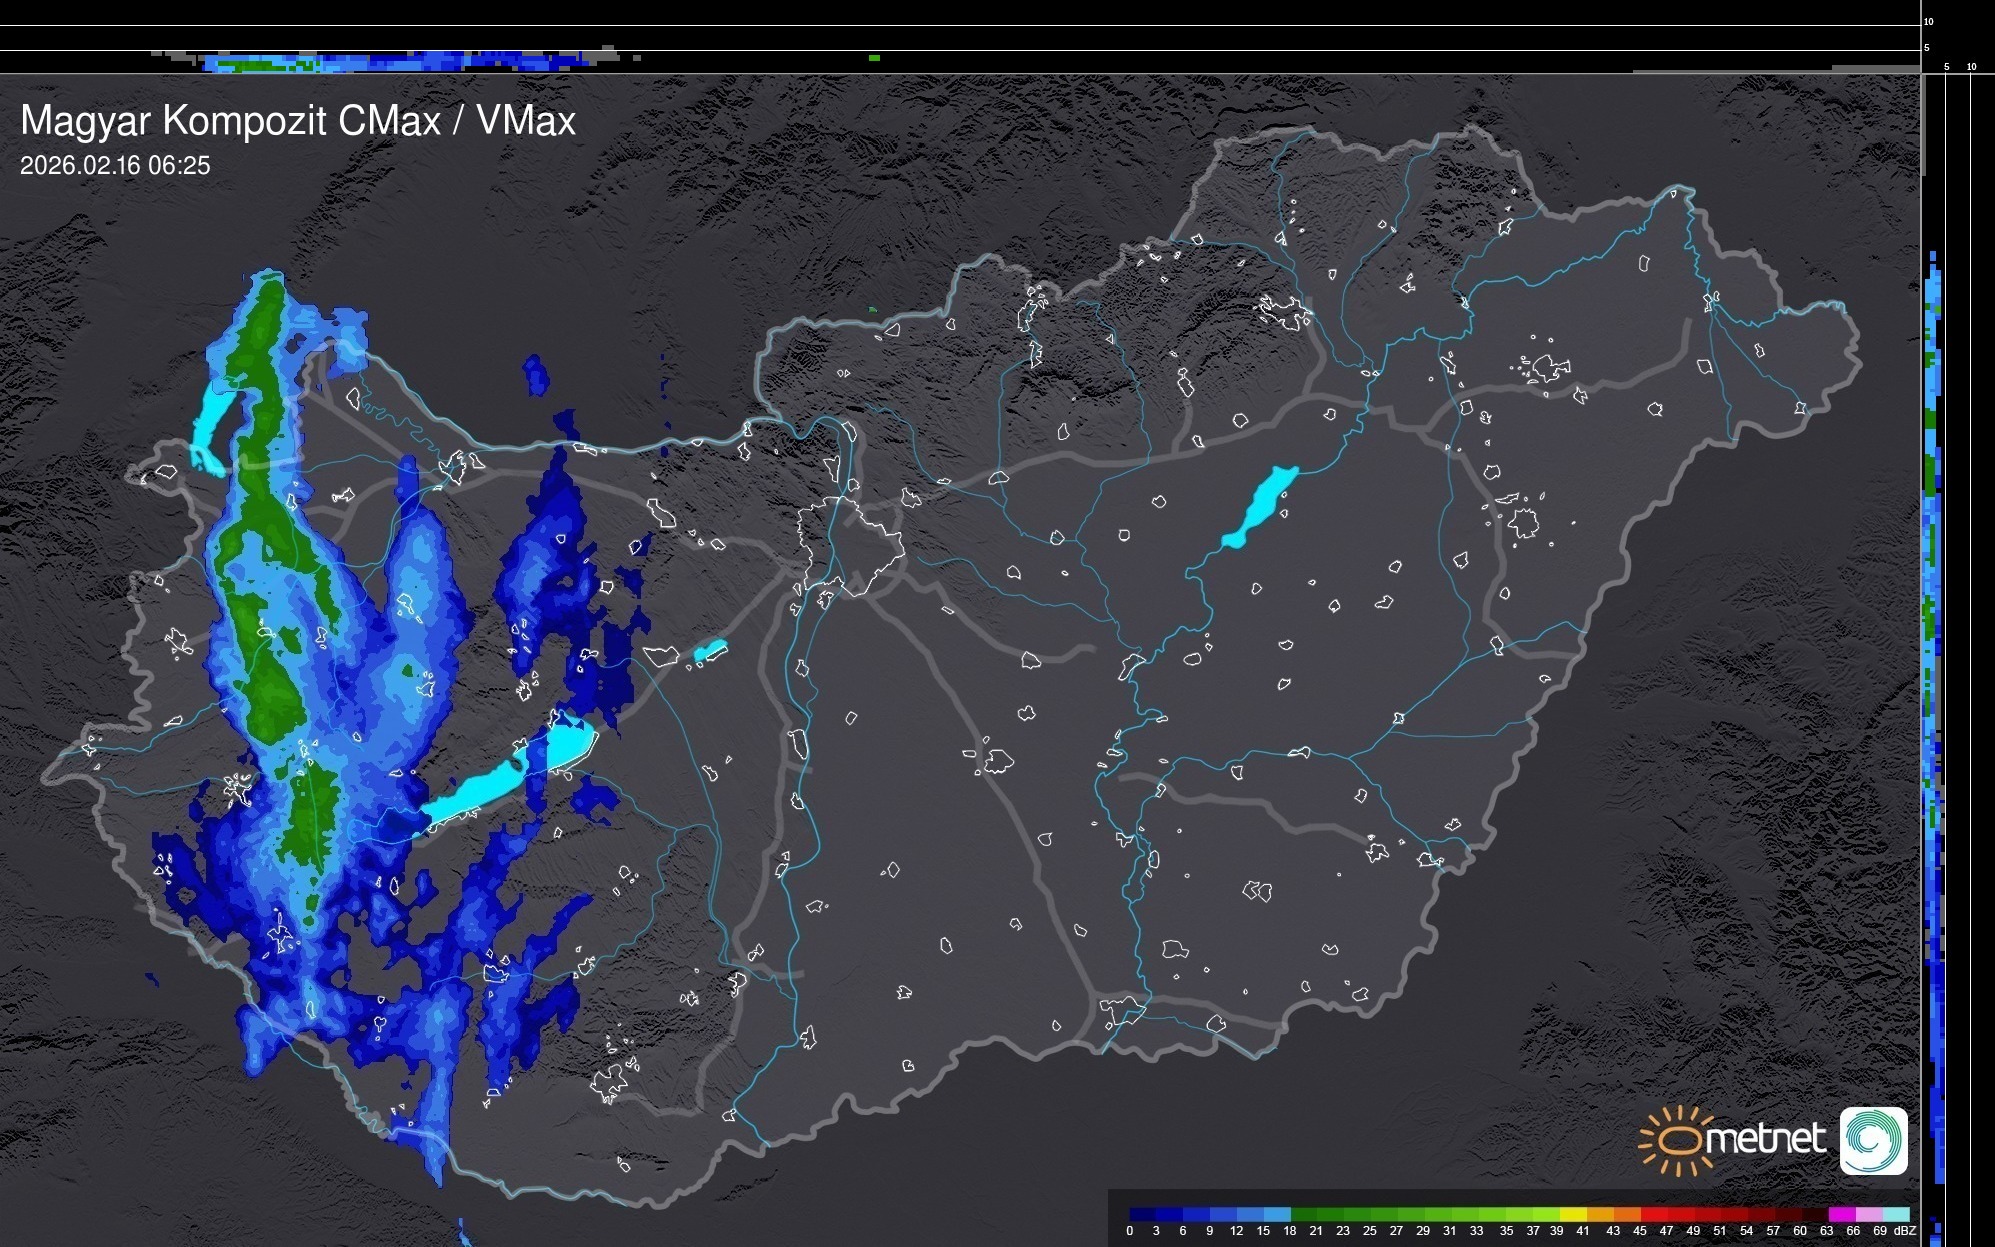
Task: Select the light cyan 69 dBZ swatch
Action: 1896,1215
